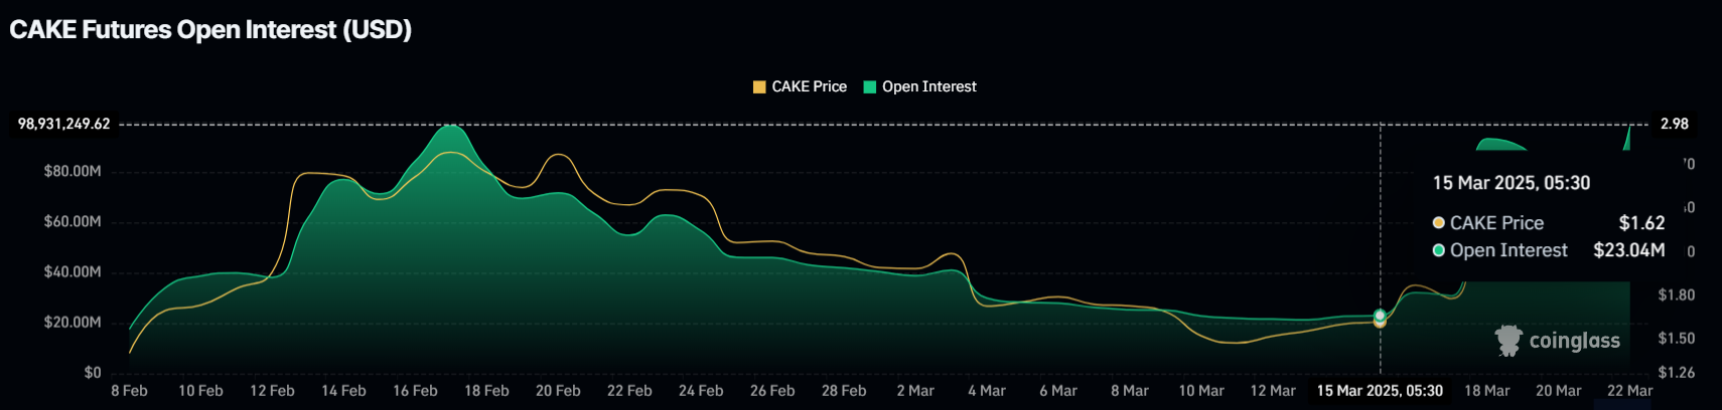Click the $20.00M y-axis label
Viewport: 1722px width, 410px height.
72,322
